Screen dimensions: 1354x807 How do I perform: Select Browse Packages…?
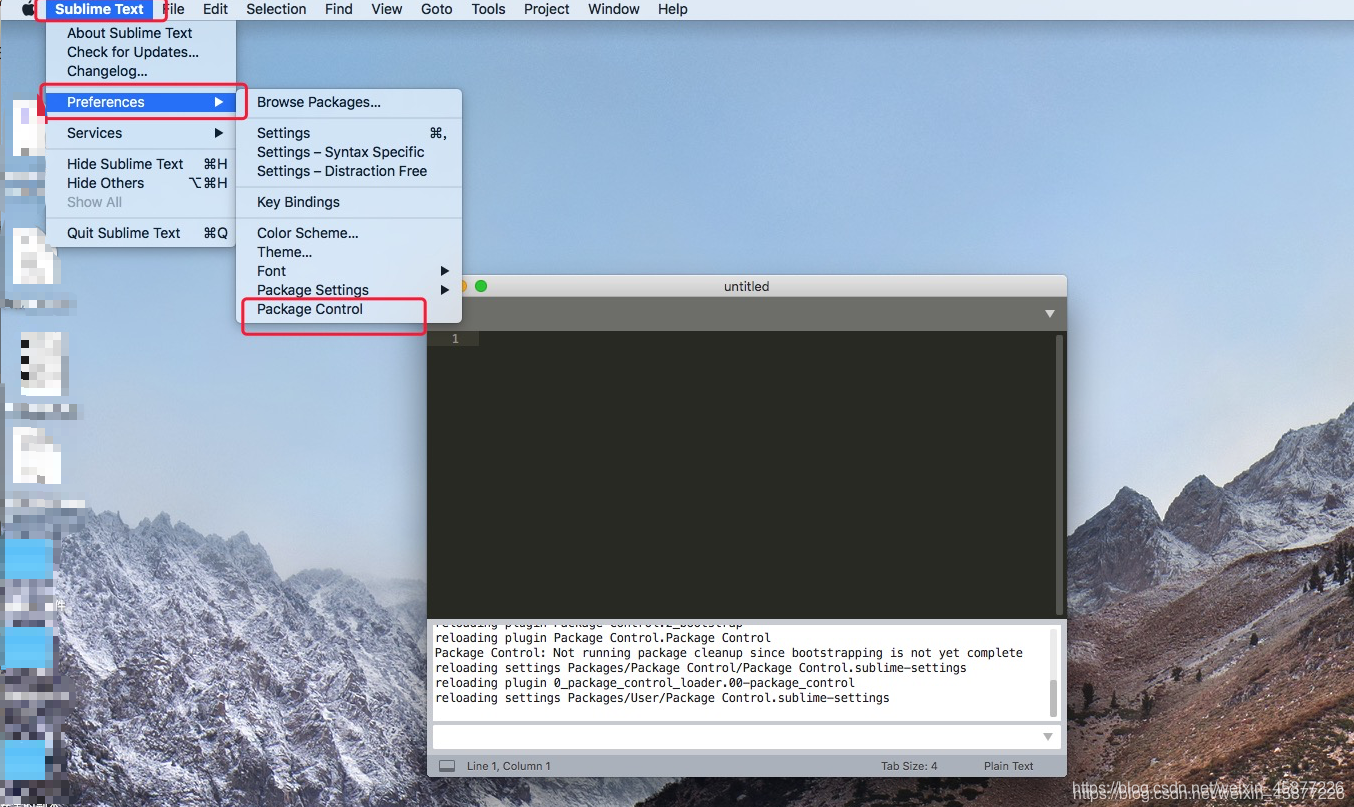[348, 102]
